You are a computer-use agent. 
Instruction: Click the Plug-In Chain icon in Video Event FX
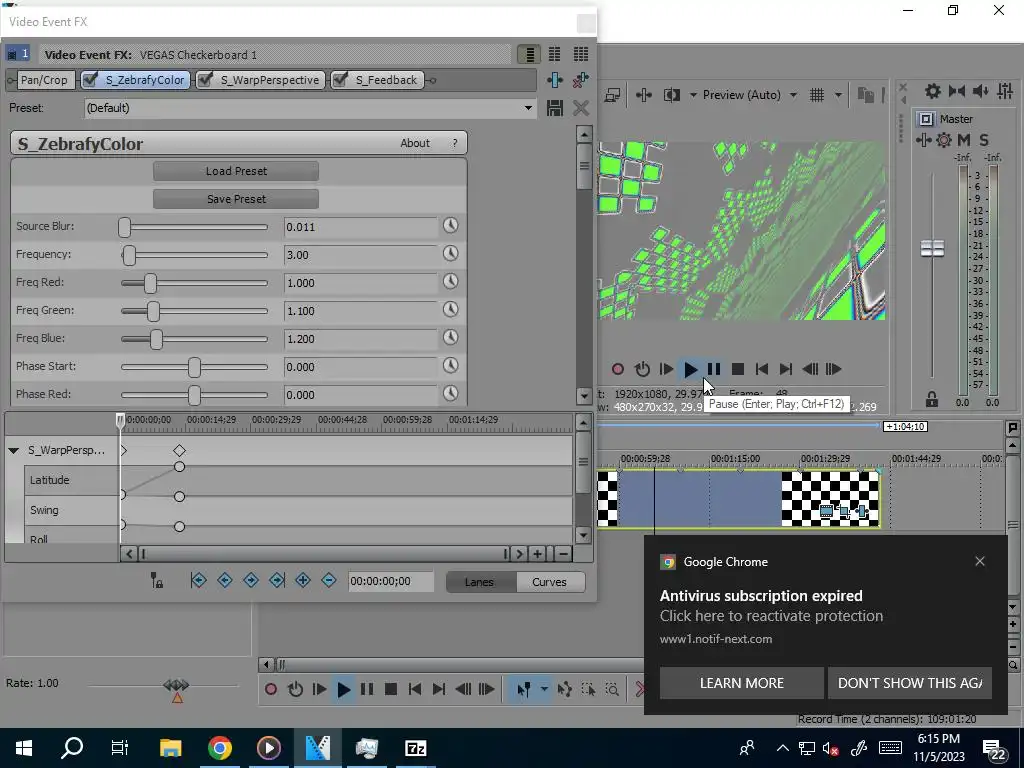tap(554, 80)
